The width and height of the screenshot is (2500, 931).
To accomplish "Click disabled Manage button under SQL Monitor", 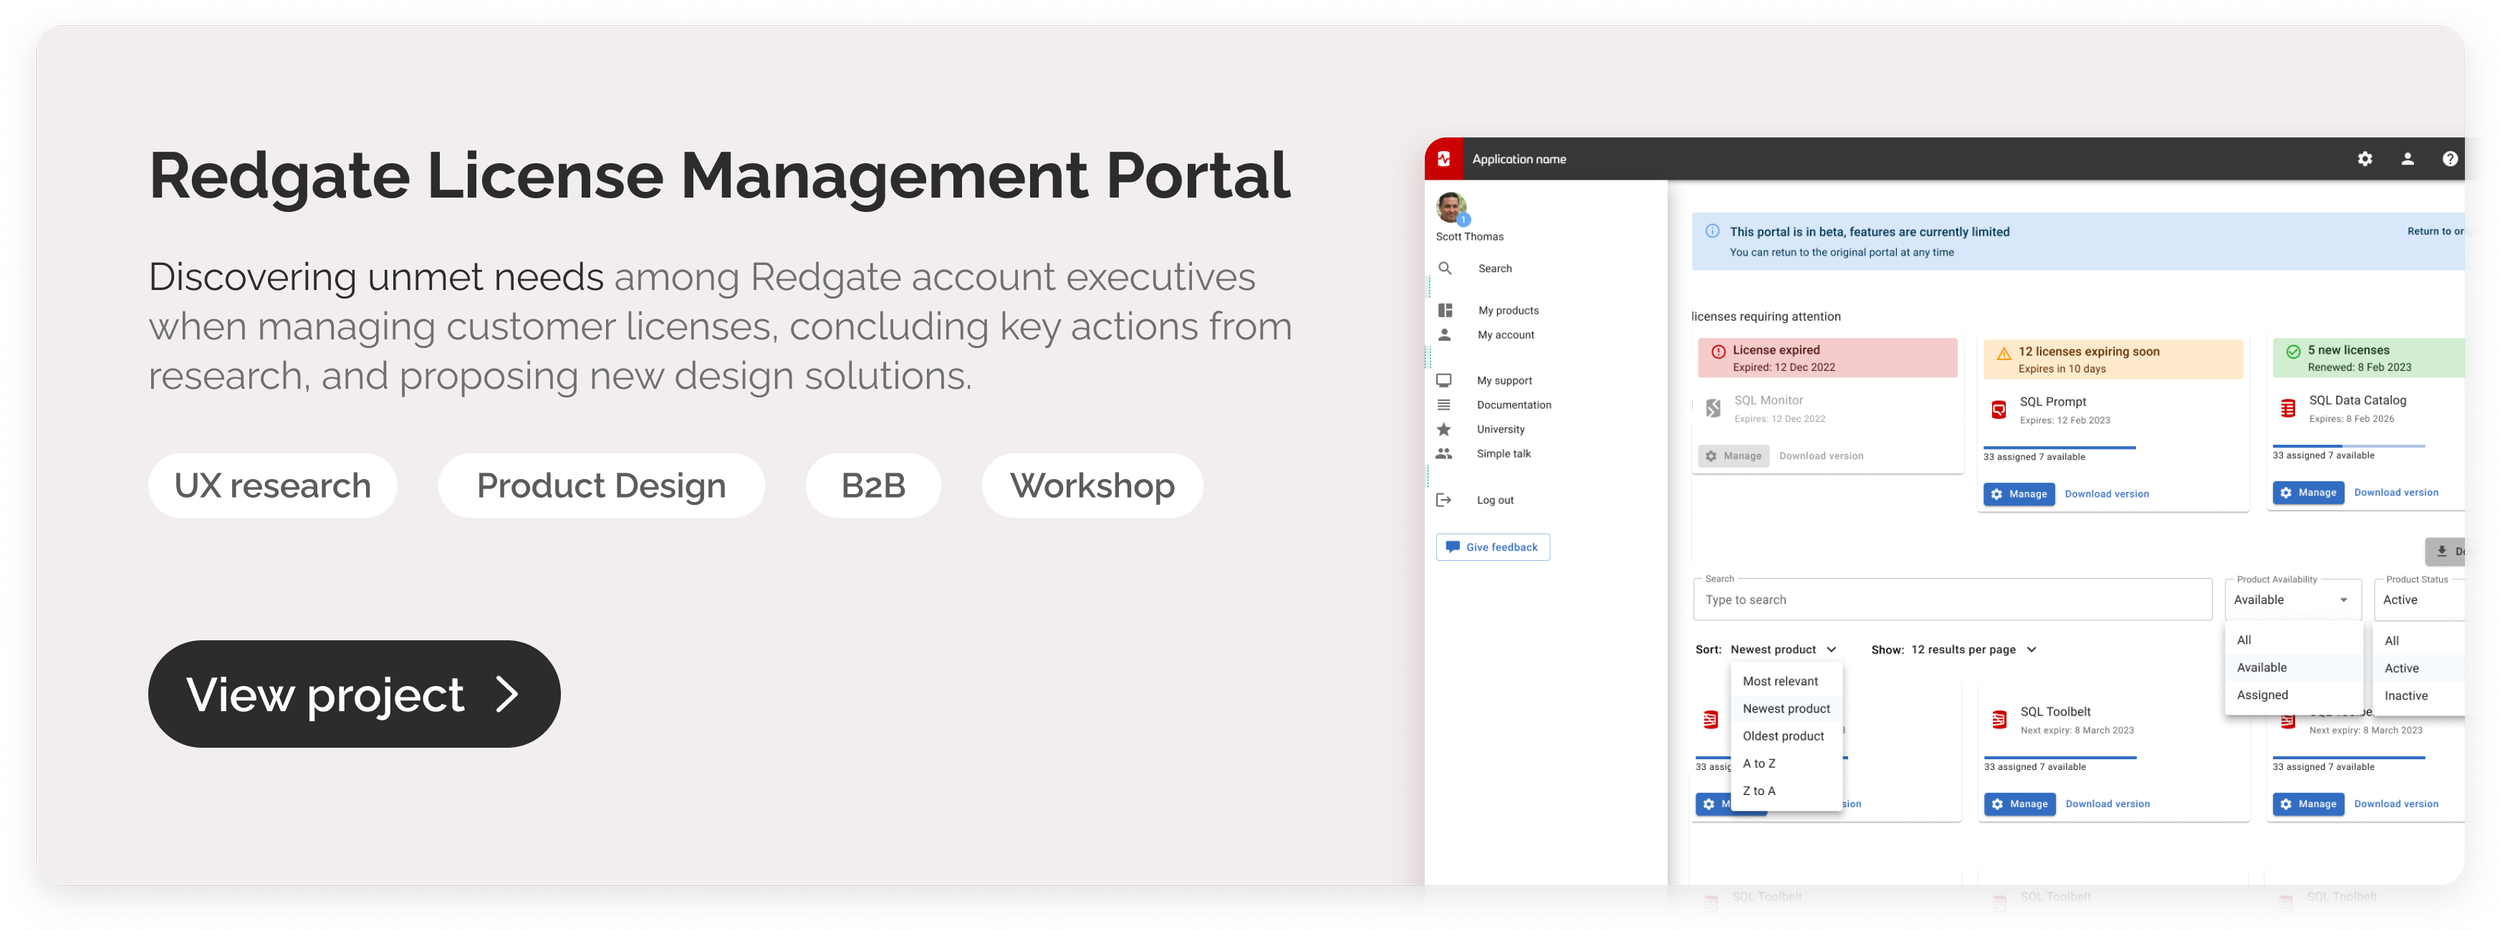I will pos(1733,456).
